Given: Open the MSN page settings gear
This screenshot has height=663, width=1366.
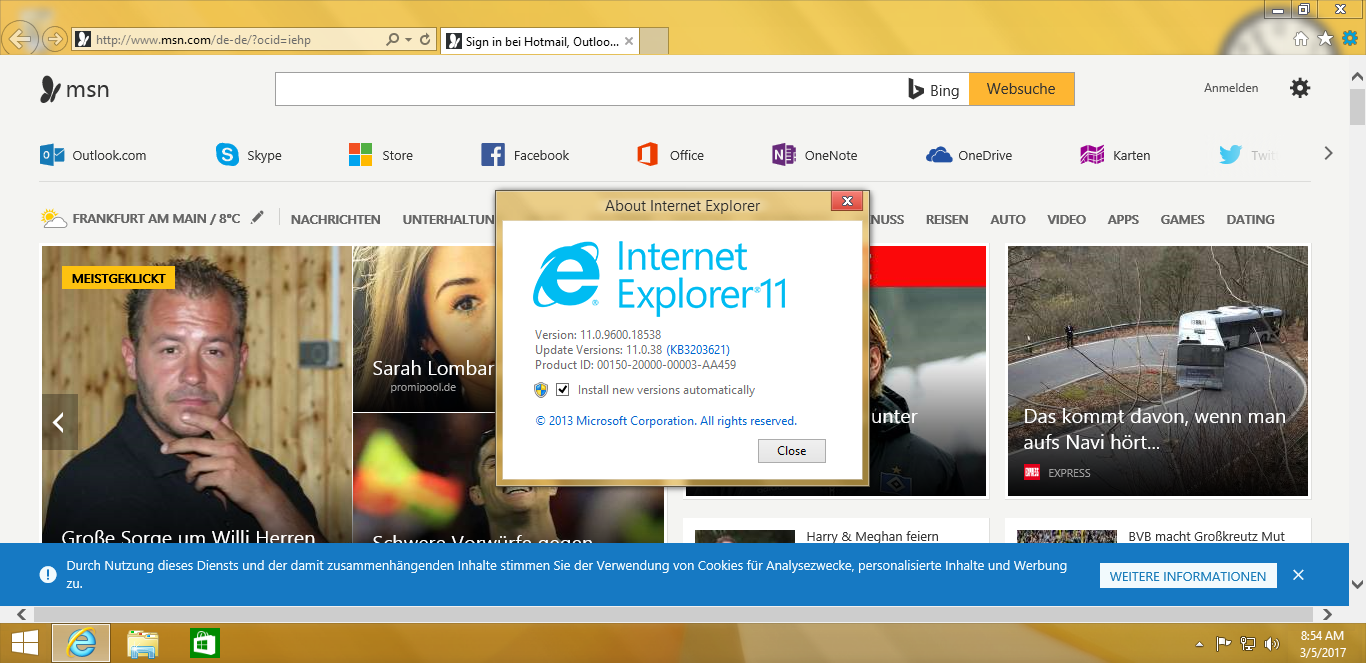Looking at the screenshot, I should [x=1300, y=88].
